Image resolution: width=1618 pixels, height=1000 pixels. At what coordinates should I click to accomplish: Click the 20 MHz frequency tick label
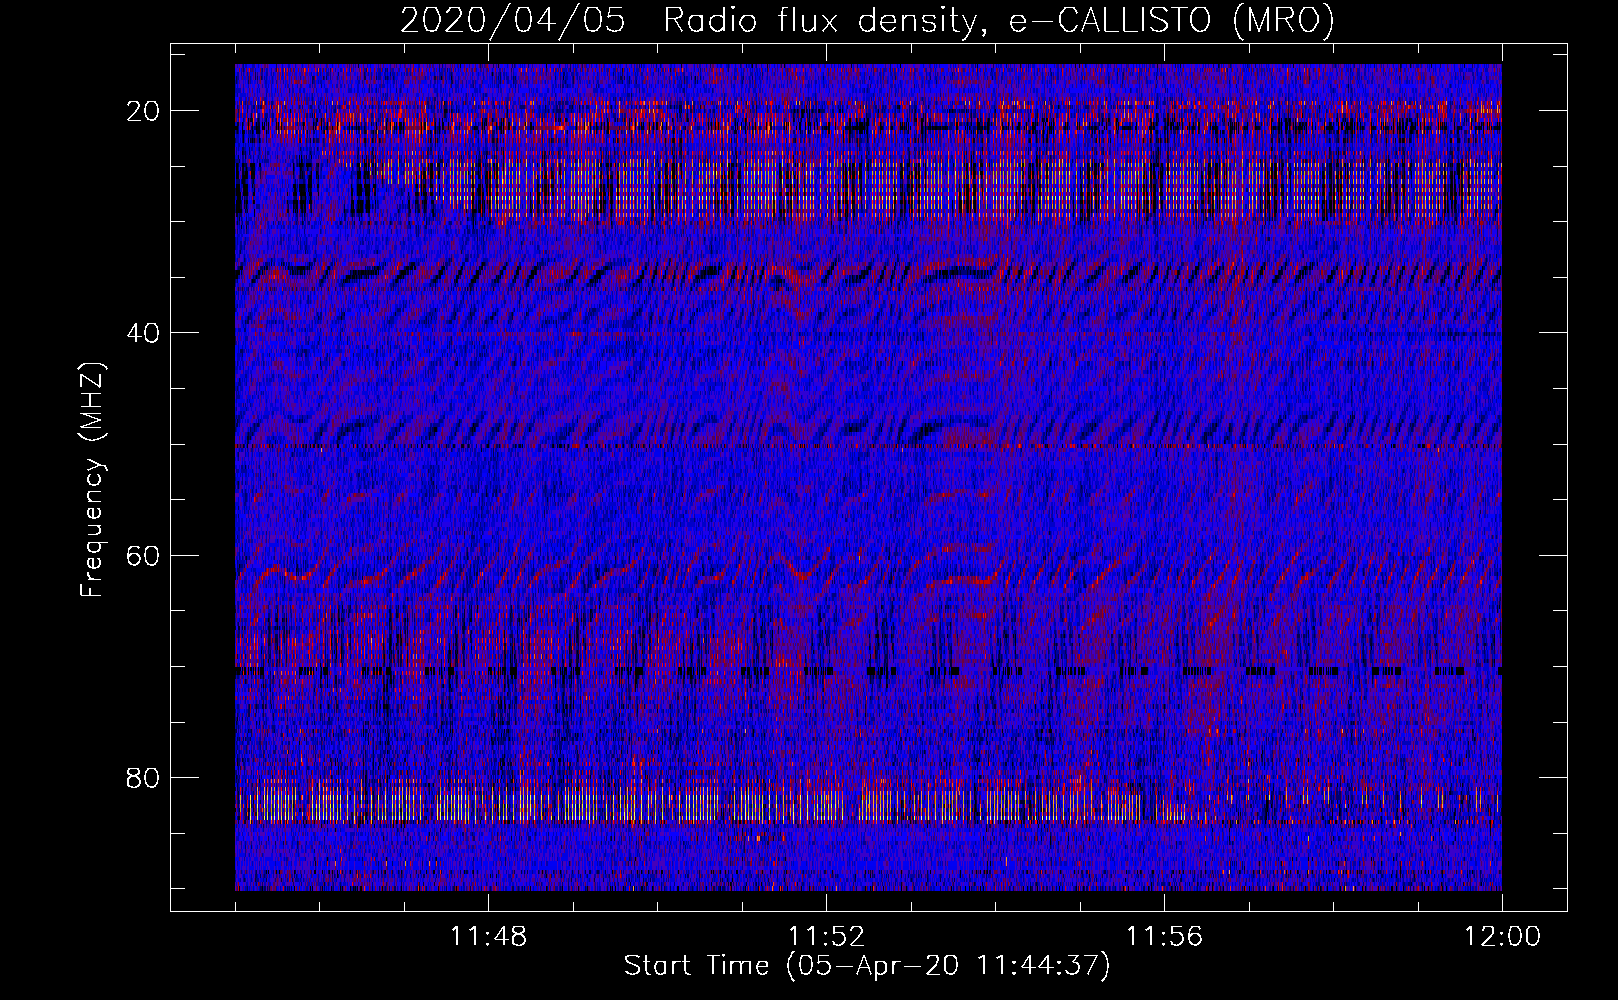click(x=144, y=111)
